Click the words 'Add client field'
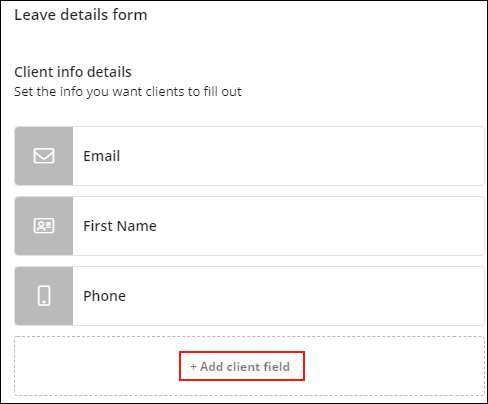 pyautogui.click(x=245, y=367)
